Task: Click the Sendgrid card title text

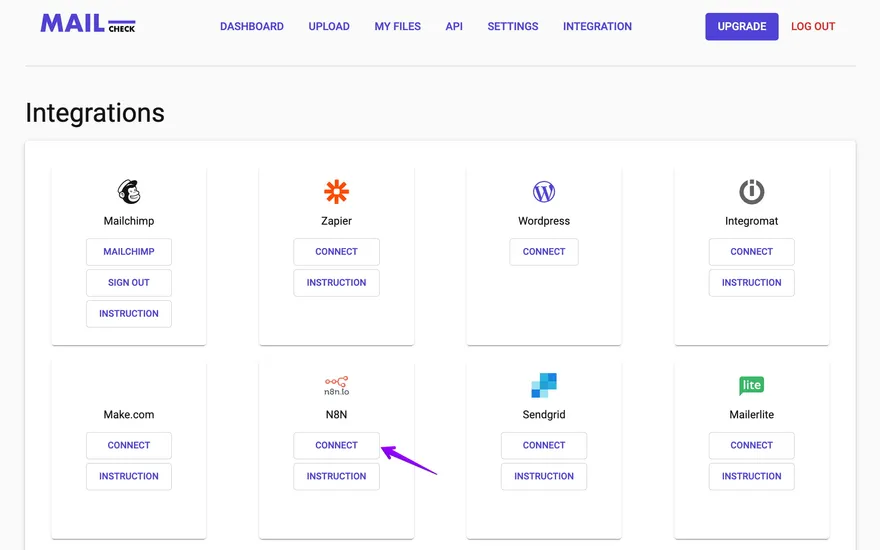Action: [x=544, y=414]
